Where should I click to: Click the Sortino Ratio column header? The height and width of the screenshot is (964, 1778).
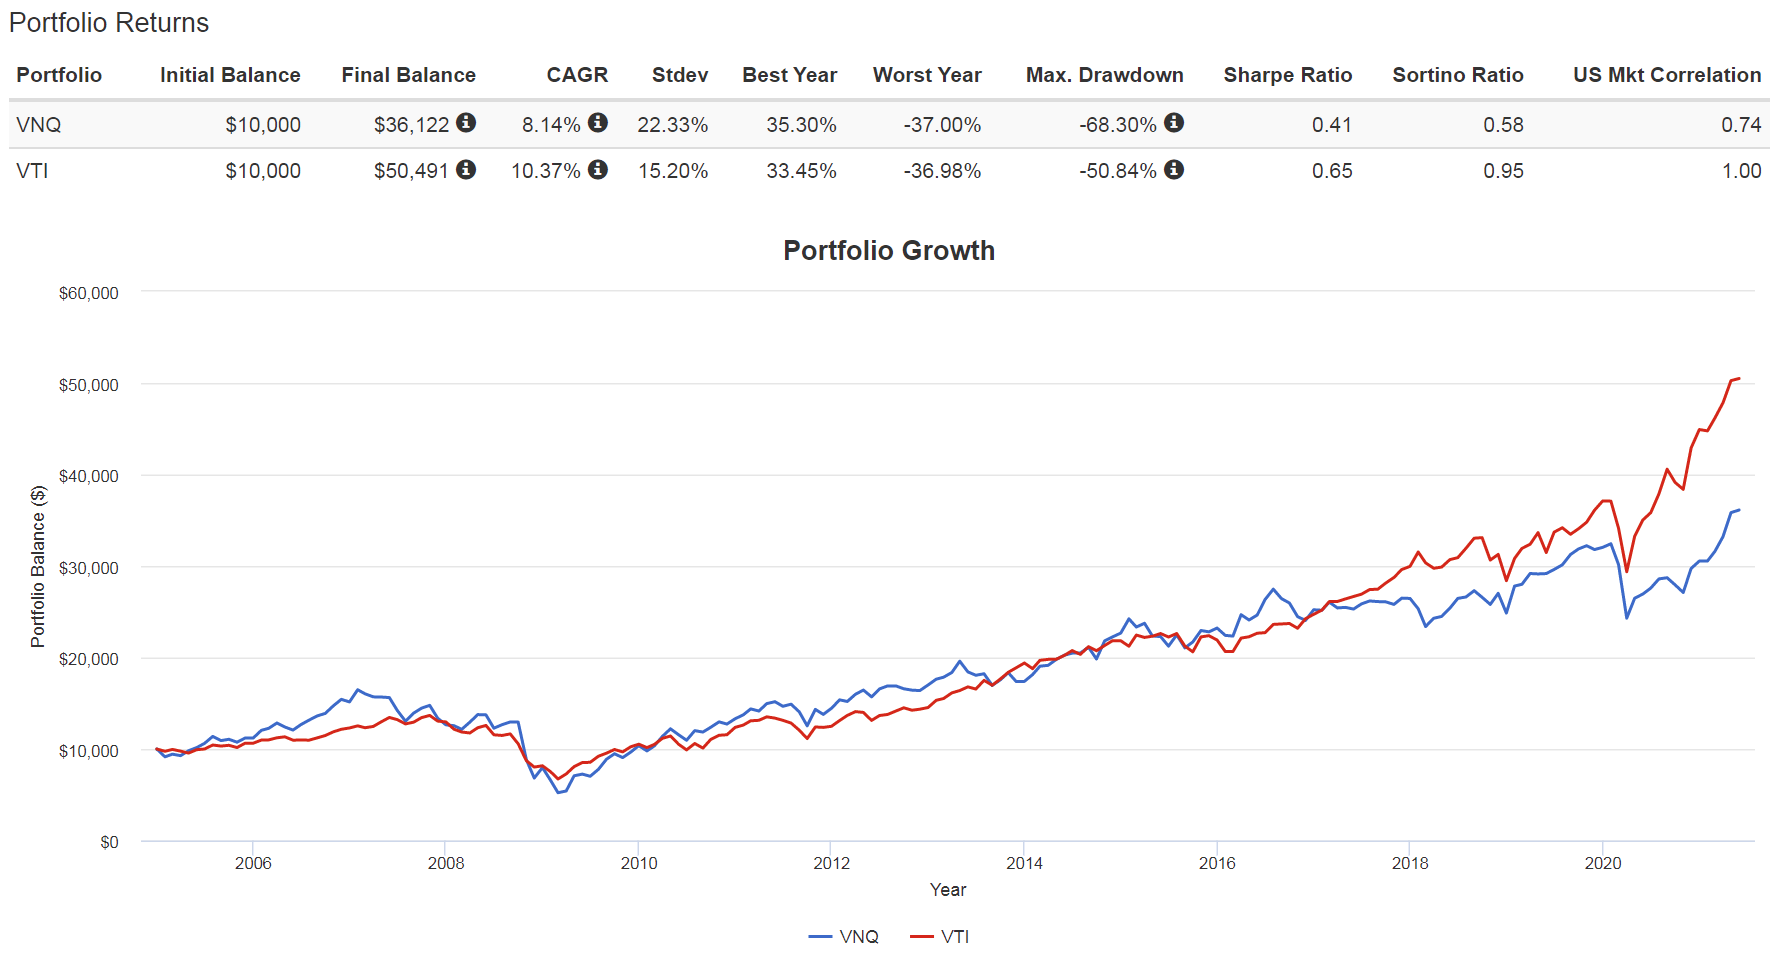coord(1458,75)
